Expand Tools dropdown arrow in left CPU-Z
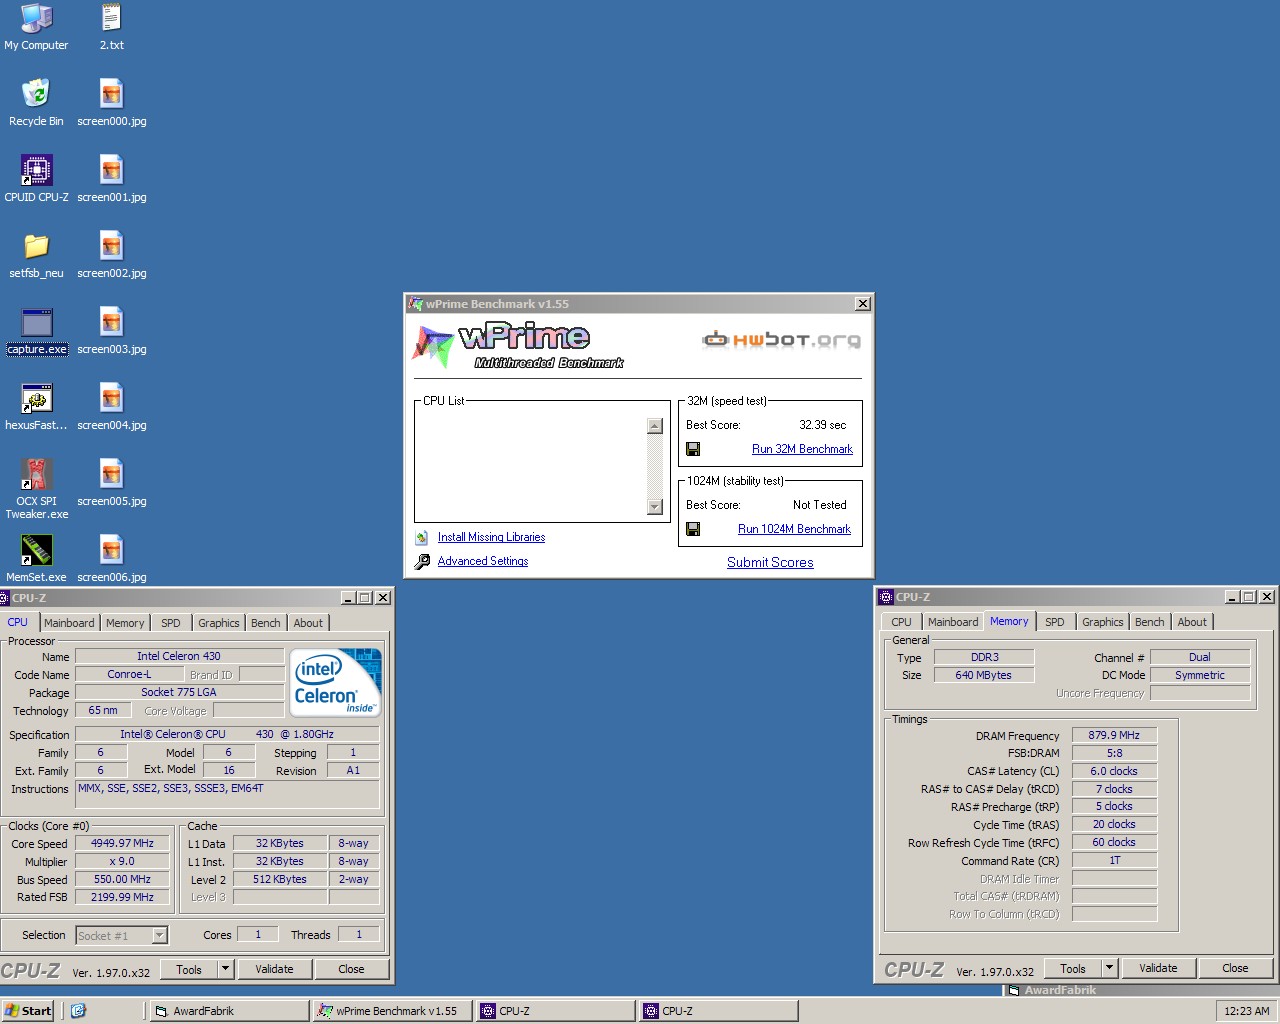The height and width of the screenshot is (1024, 1280). click(x=225, y=968)
